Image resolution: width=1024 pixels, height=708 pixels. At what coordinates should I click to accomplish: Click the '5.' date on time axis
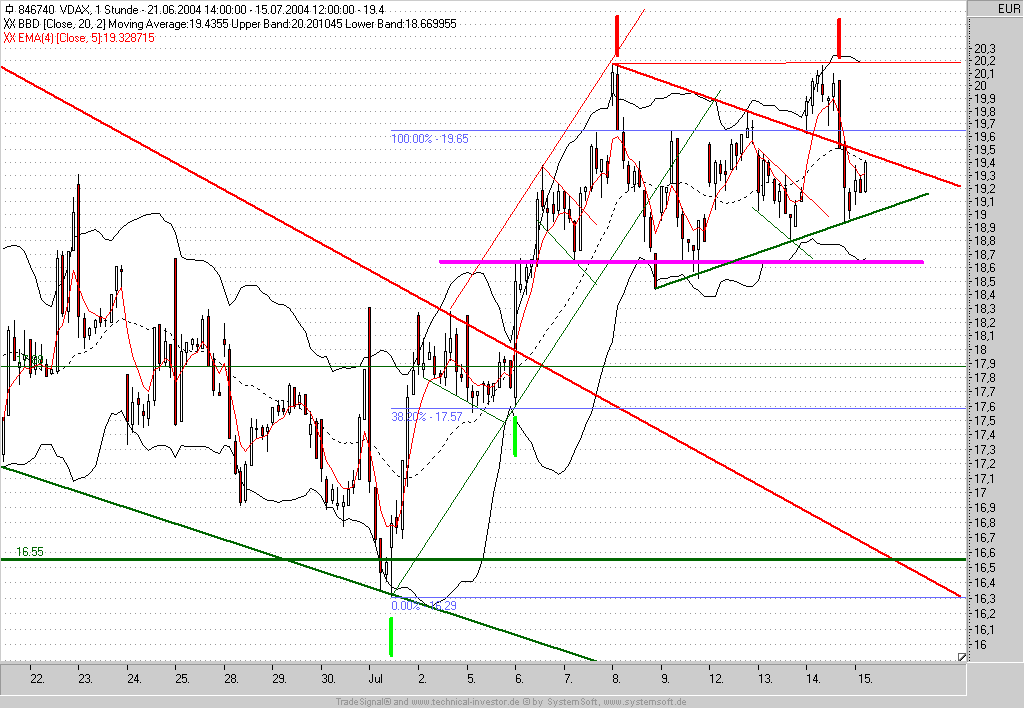pyautogui.click(x=470, y=679)
